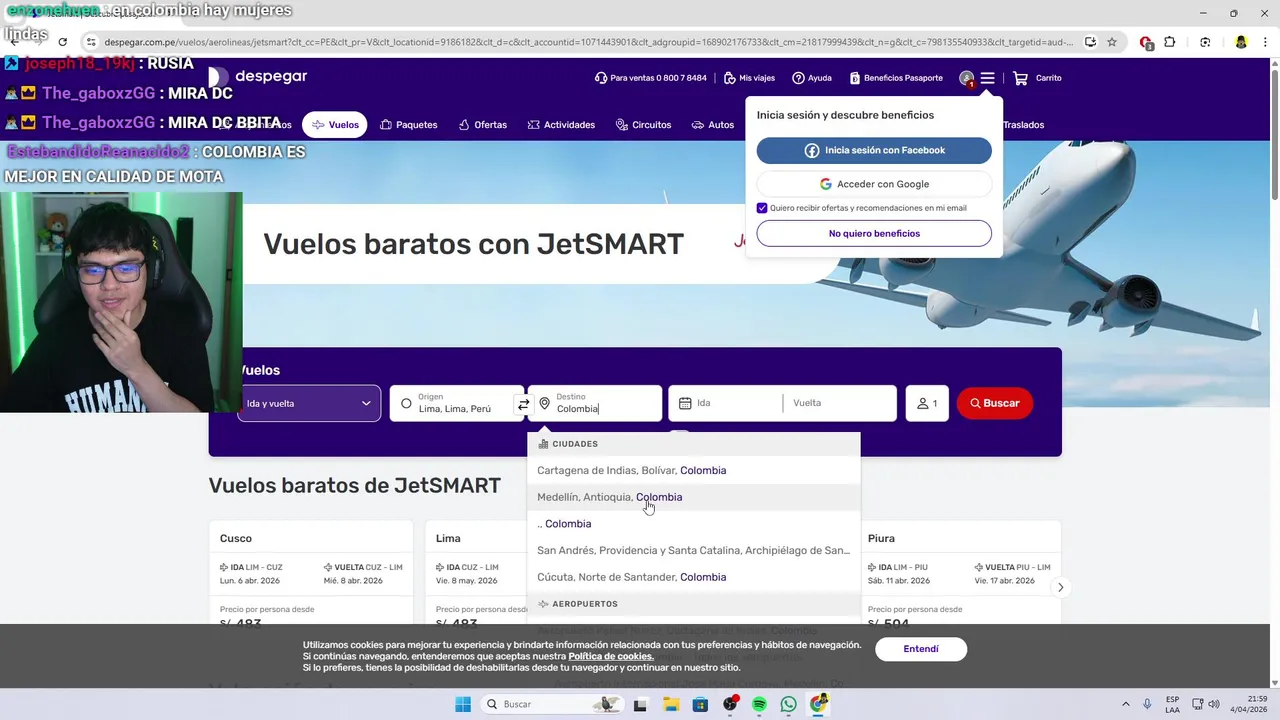Image resolution: width=1280 pixels, height=720 pixels.
Task: Switch to the Circuitos tab
Action: (644, 125)
